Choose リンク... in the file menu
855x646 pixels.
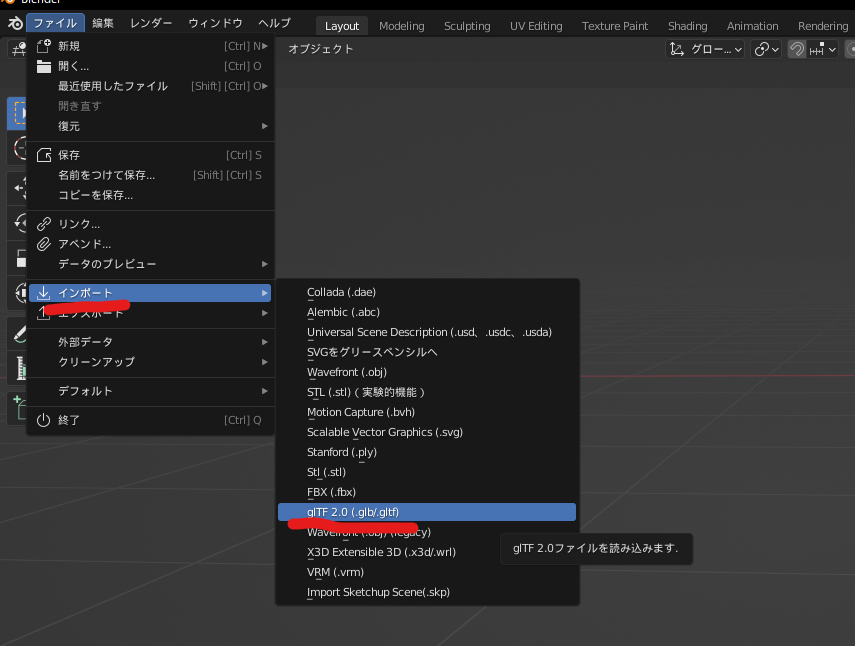pyautogui.click(x=150, y=224)
